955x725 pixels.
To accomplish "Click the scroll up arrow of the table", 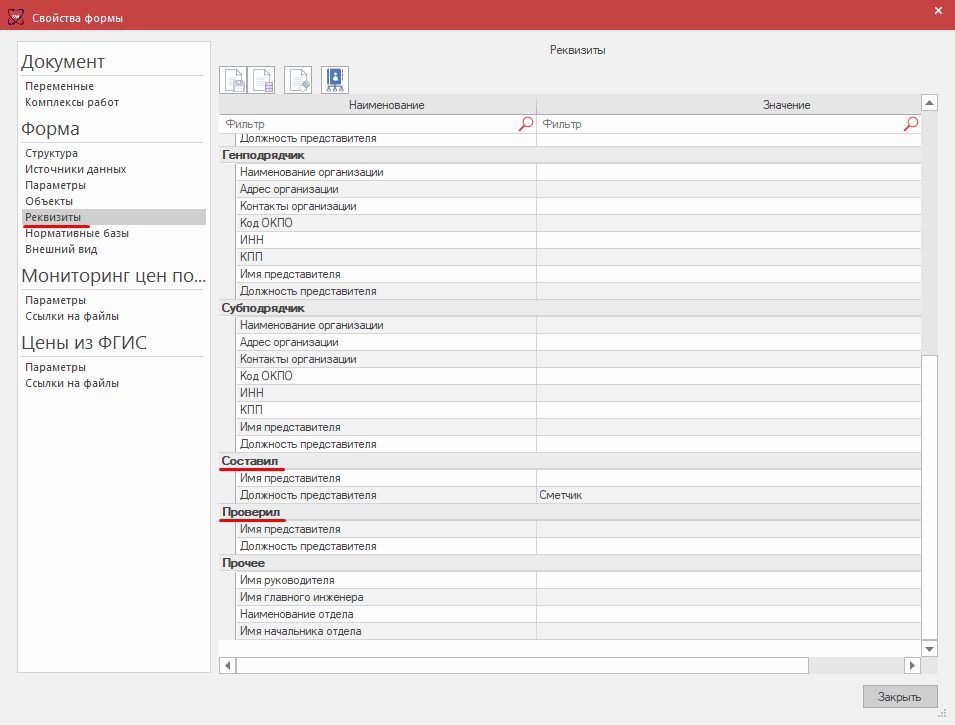I will [x=929, y=103].
